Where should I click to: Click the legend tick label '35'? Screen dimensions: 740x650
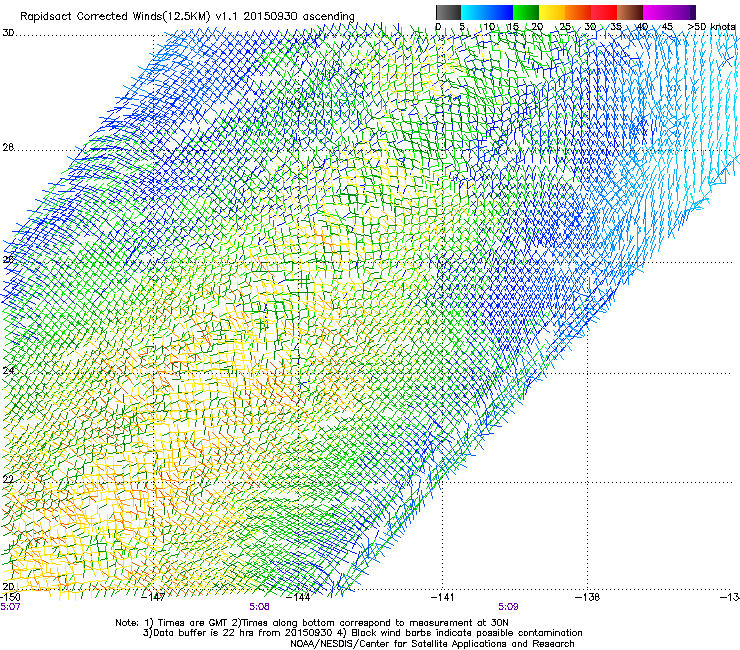616,27
